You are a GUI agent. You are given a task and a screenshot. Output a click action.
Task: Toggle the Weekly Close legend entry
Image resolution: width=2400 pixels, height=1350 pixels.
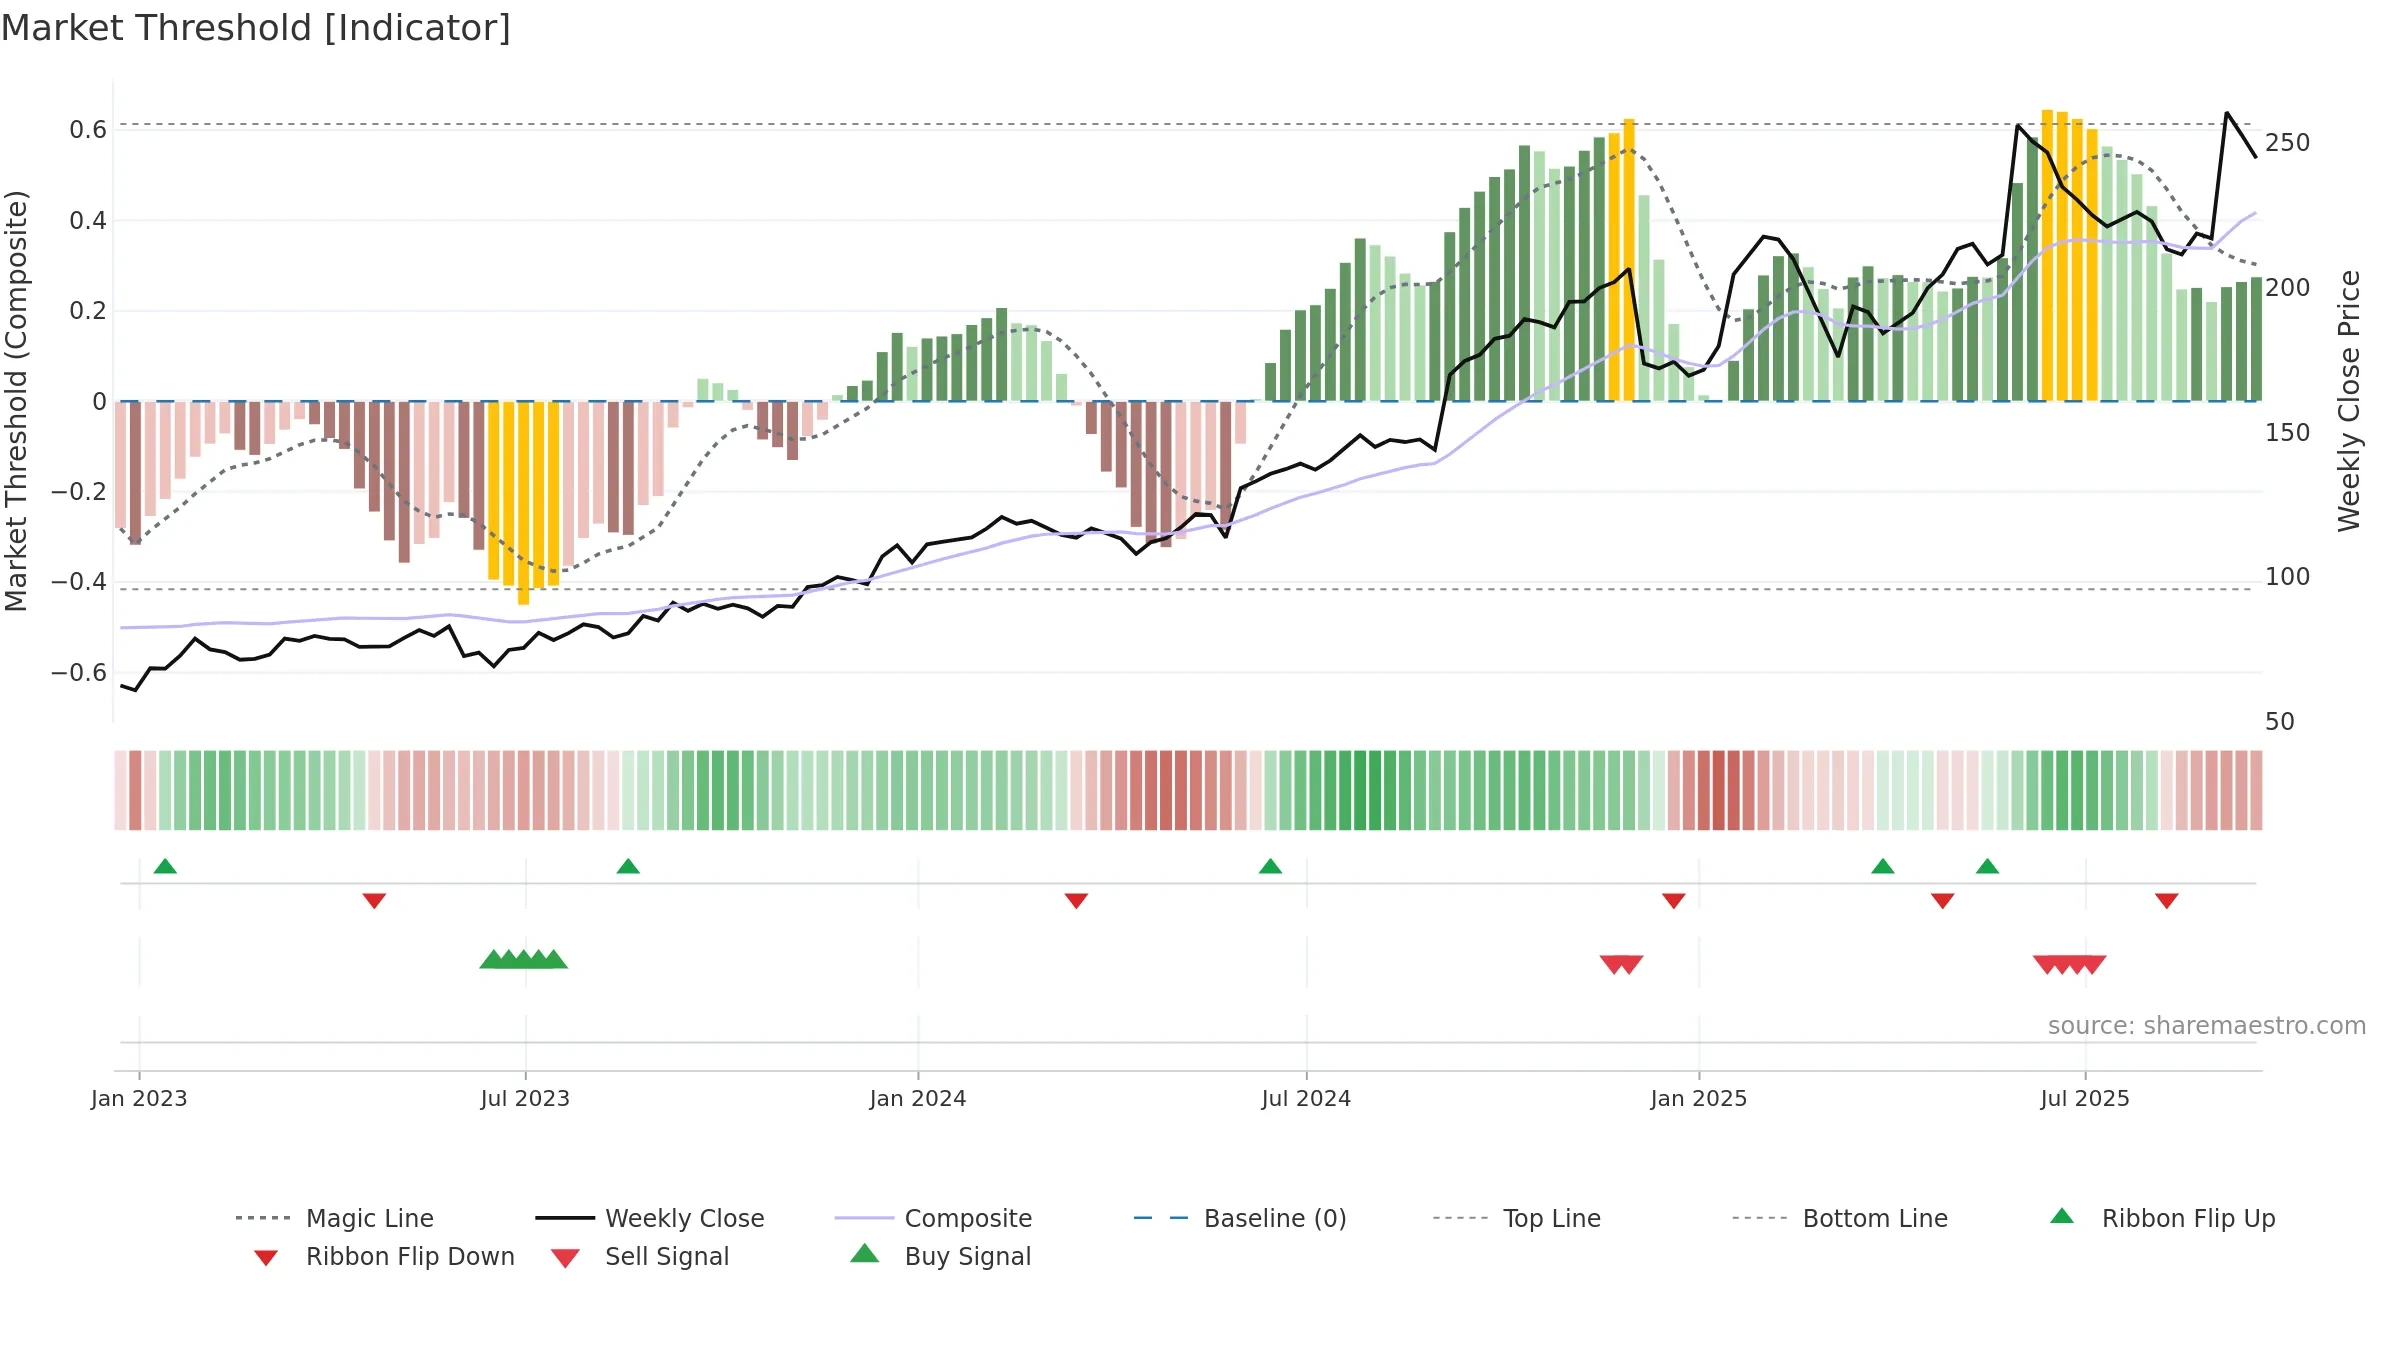(650, 1218)
